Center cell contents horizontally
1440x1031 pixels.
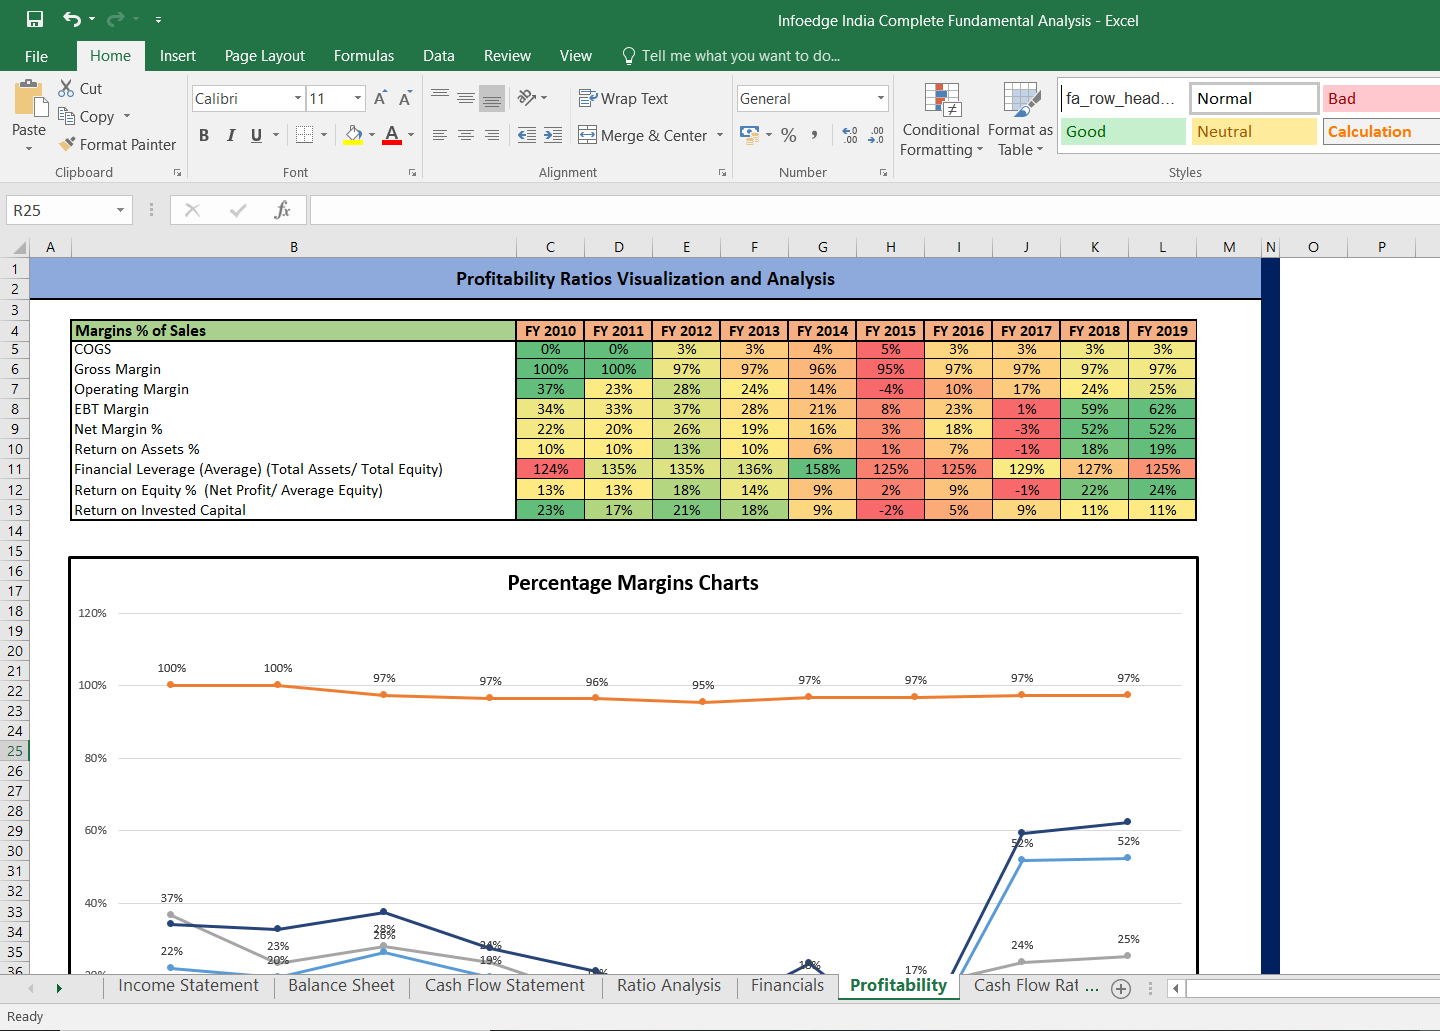(x=466, y=135)
